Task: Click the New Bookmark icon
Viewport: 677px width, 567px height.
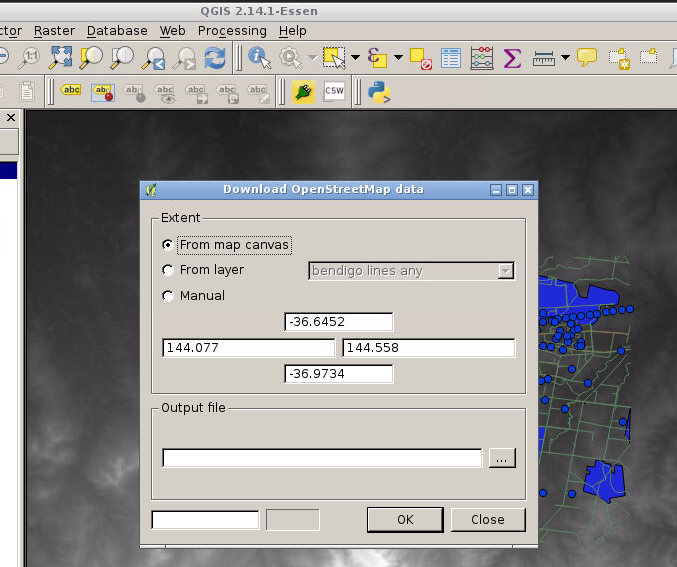Action: coord(619,58)
